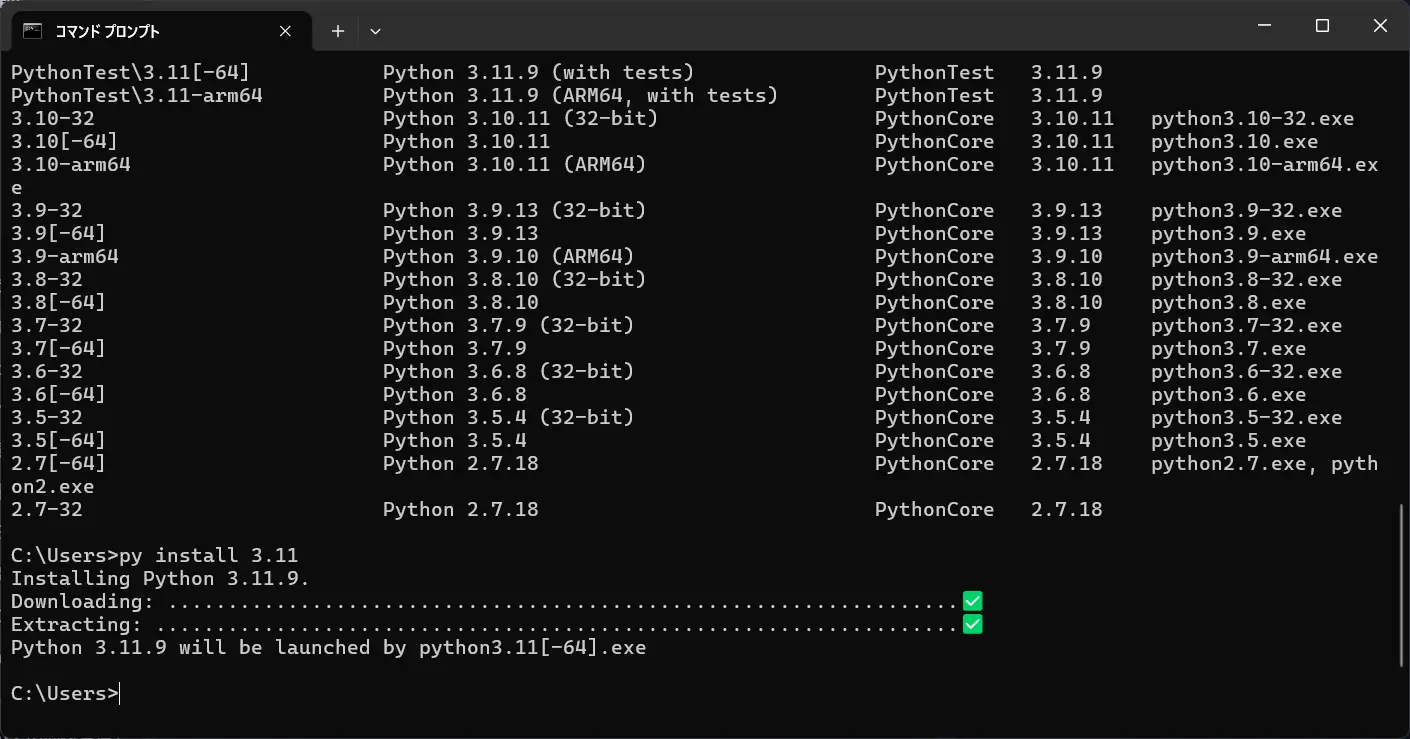1410x739 pixels.
Task: Click 'Python 3.11.9 (with tests)' text
Action: tap(538, 72)
